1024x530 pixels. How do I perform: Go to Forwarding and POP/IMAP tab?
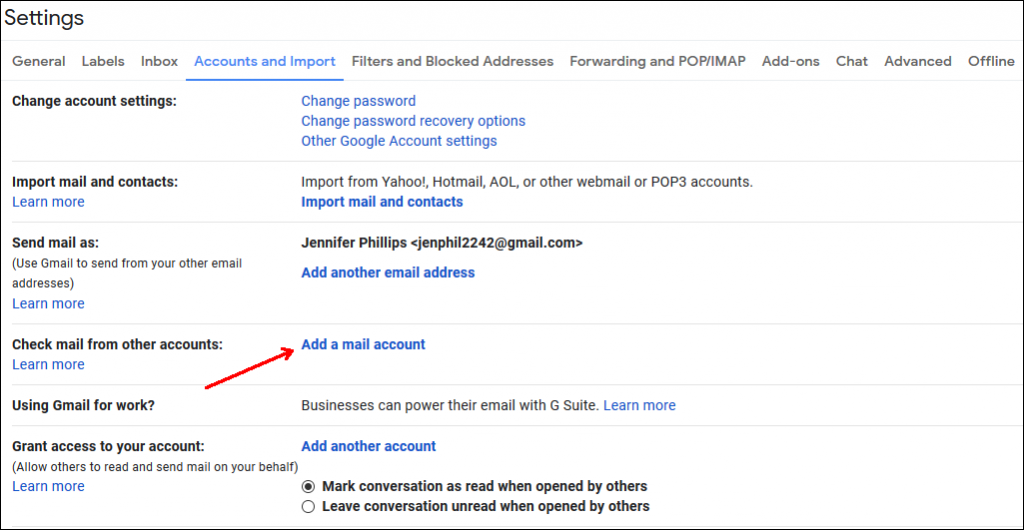point(658,61)
